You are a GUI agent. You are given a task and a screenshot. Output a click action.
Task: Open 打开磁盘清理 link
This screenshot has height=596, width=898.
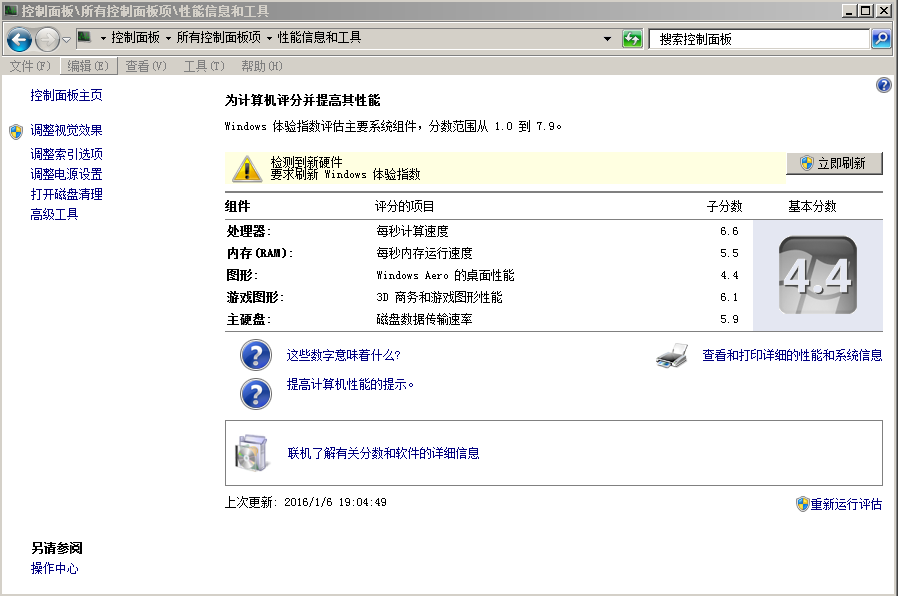coord(66,194)
